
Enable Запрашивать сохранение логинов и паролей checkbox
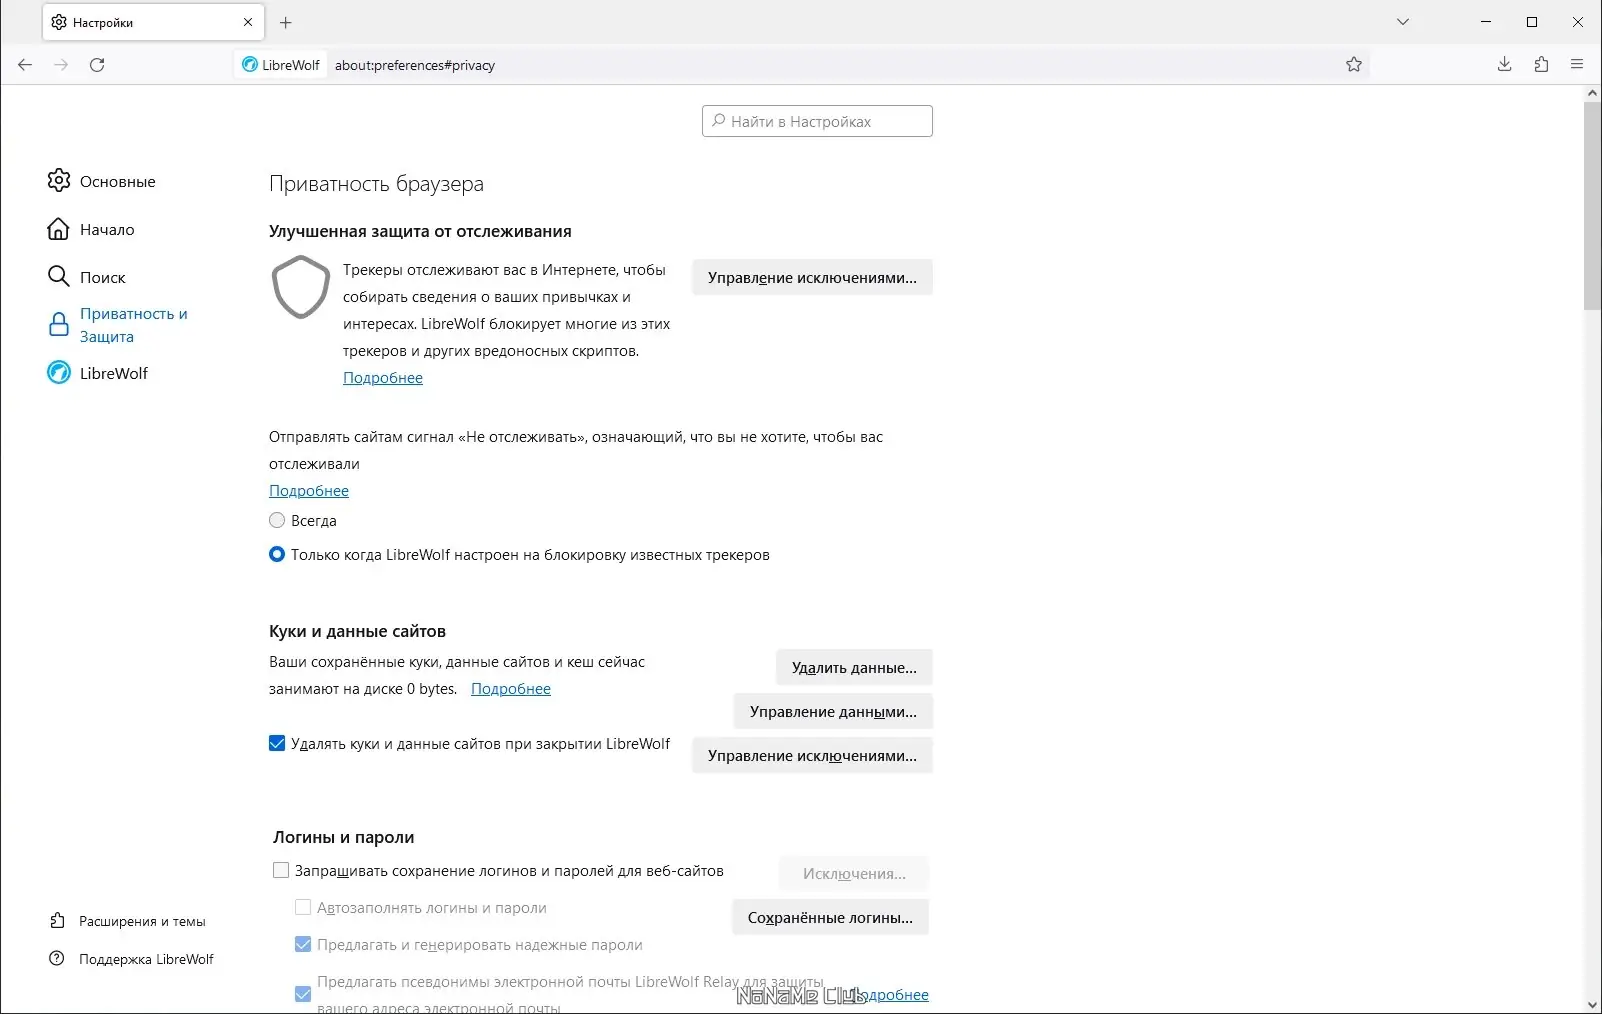coord(281,870)
